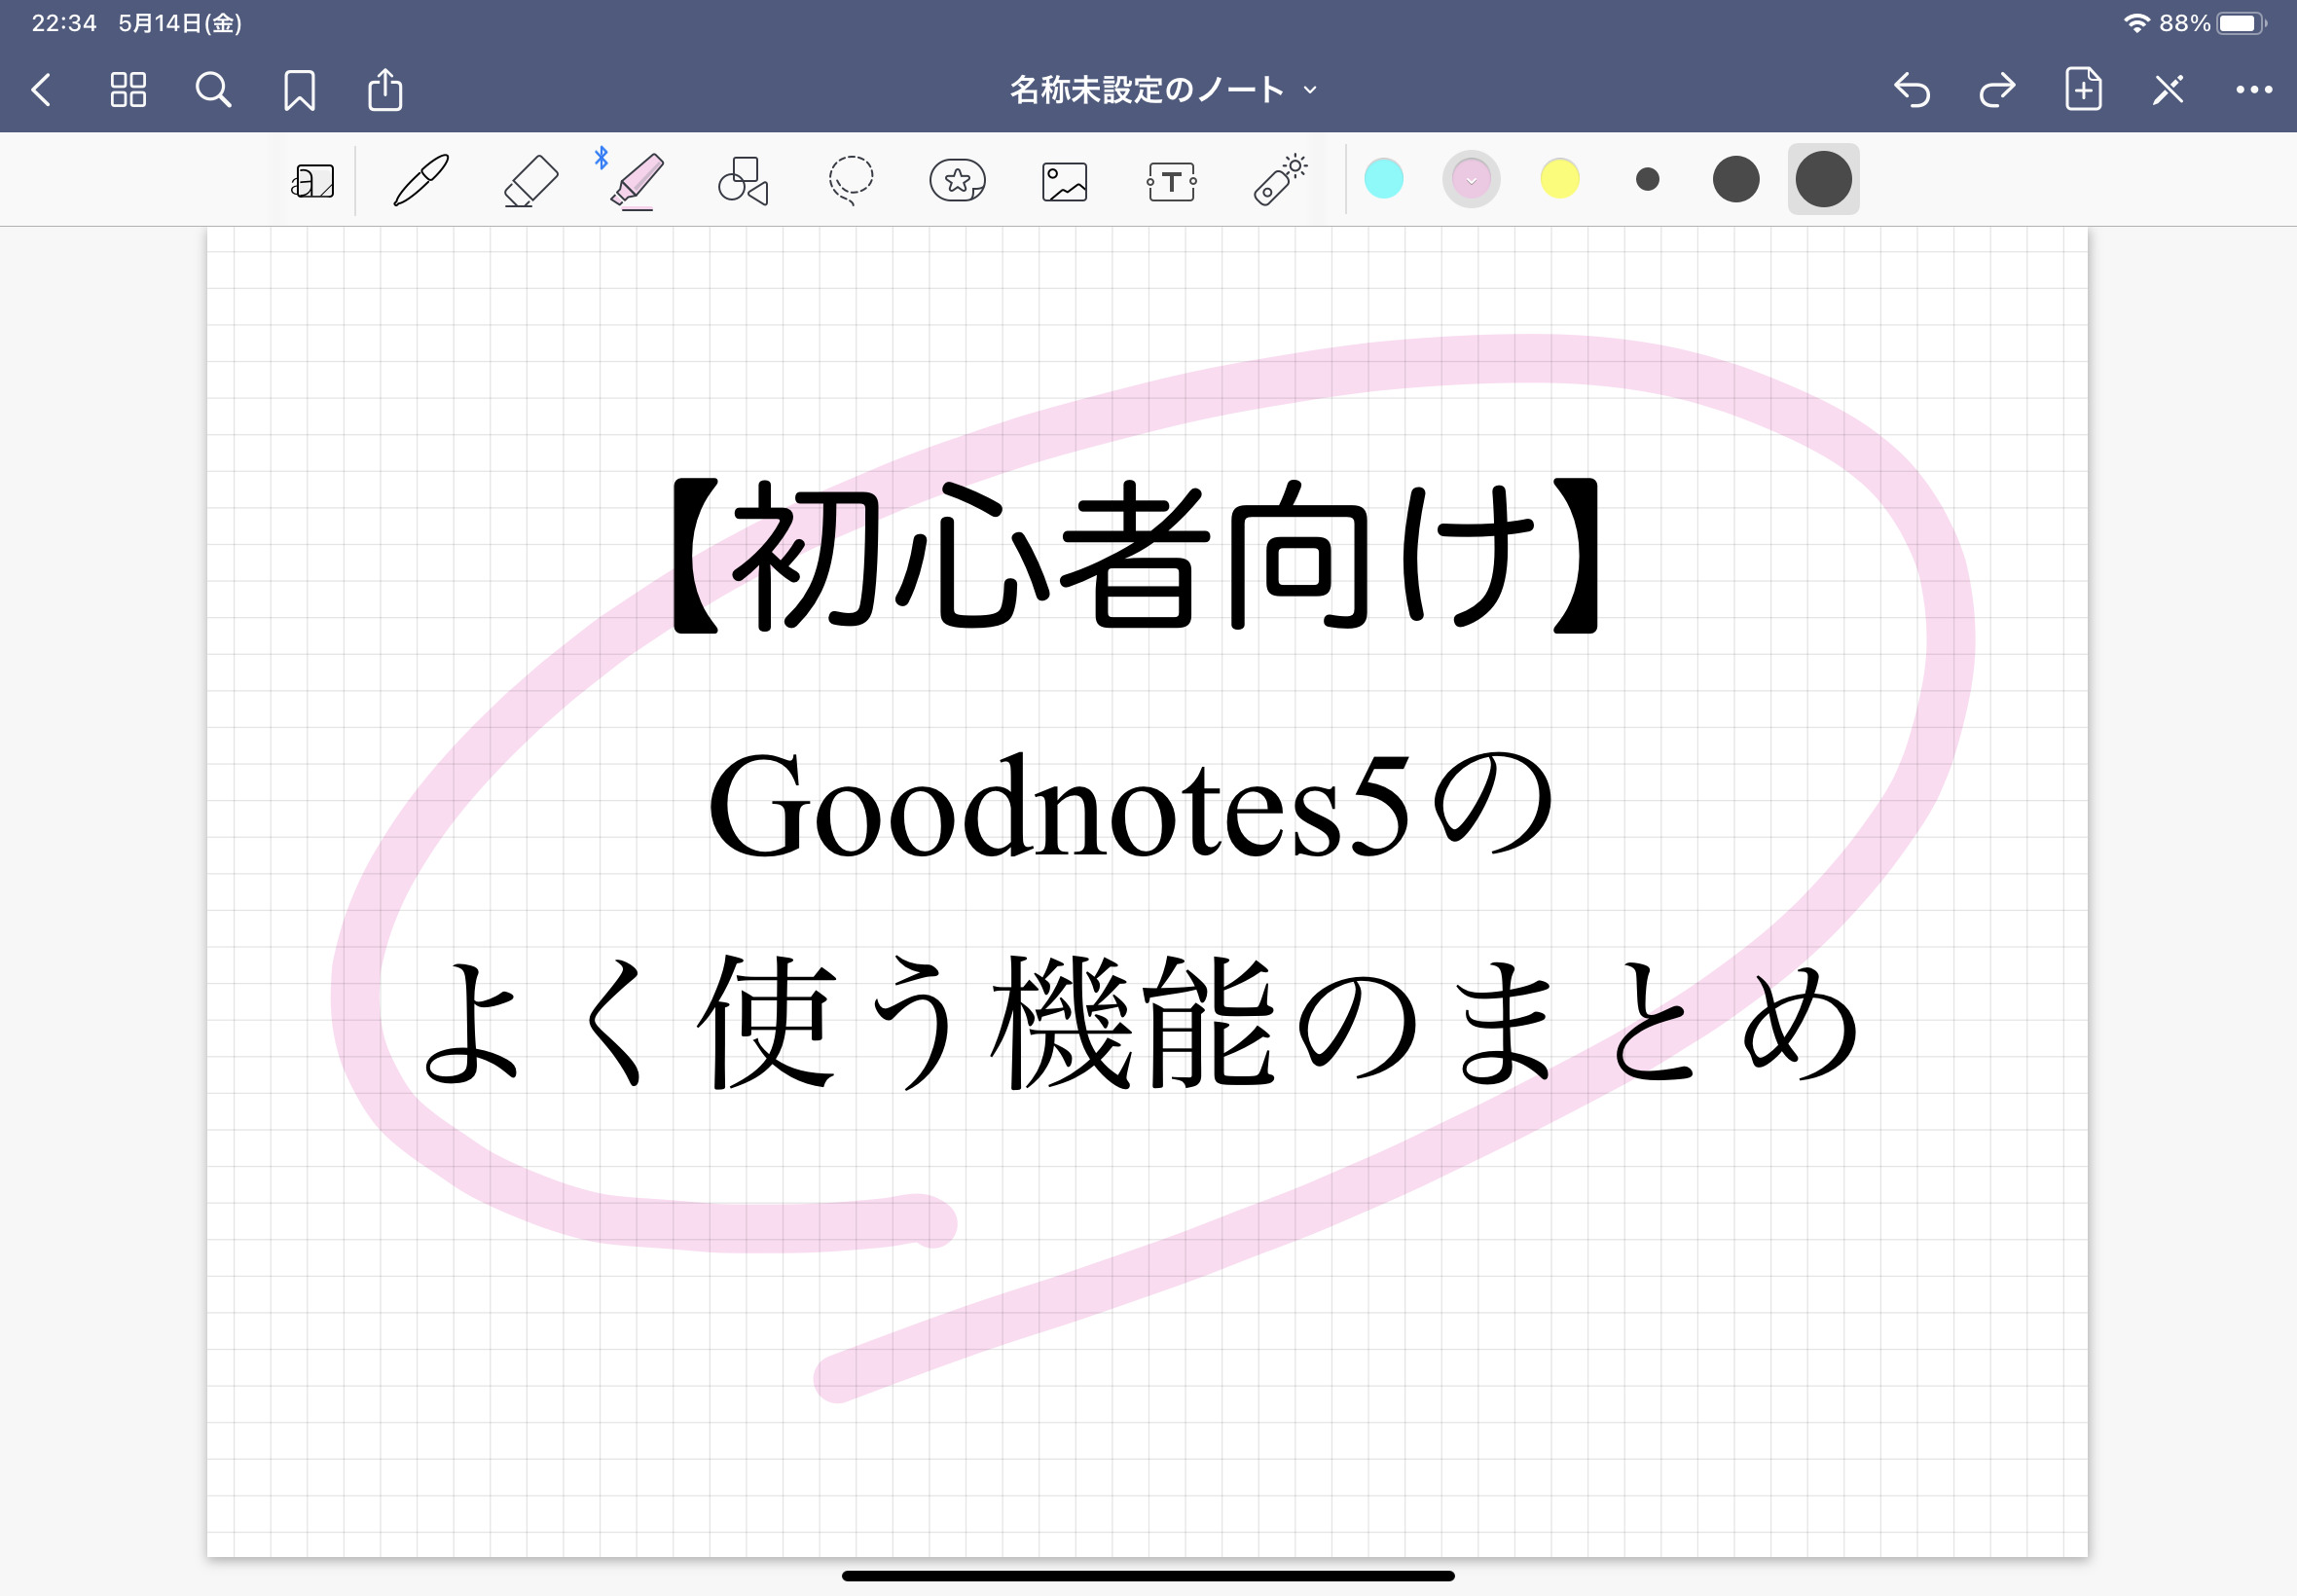
Task: Select the Lasso tool
Action: (851, 181)
